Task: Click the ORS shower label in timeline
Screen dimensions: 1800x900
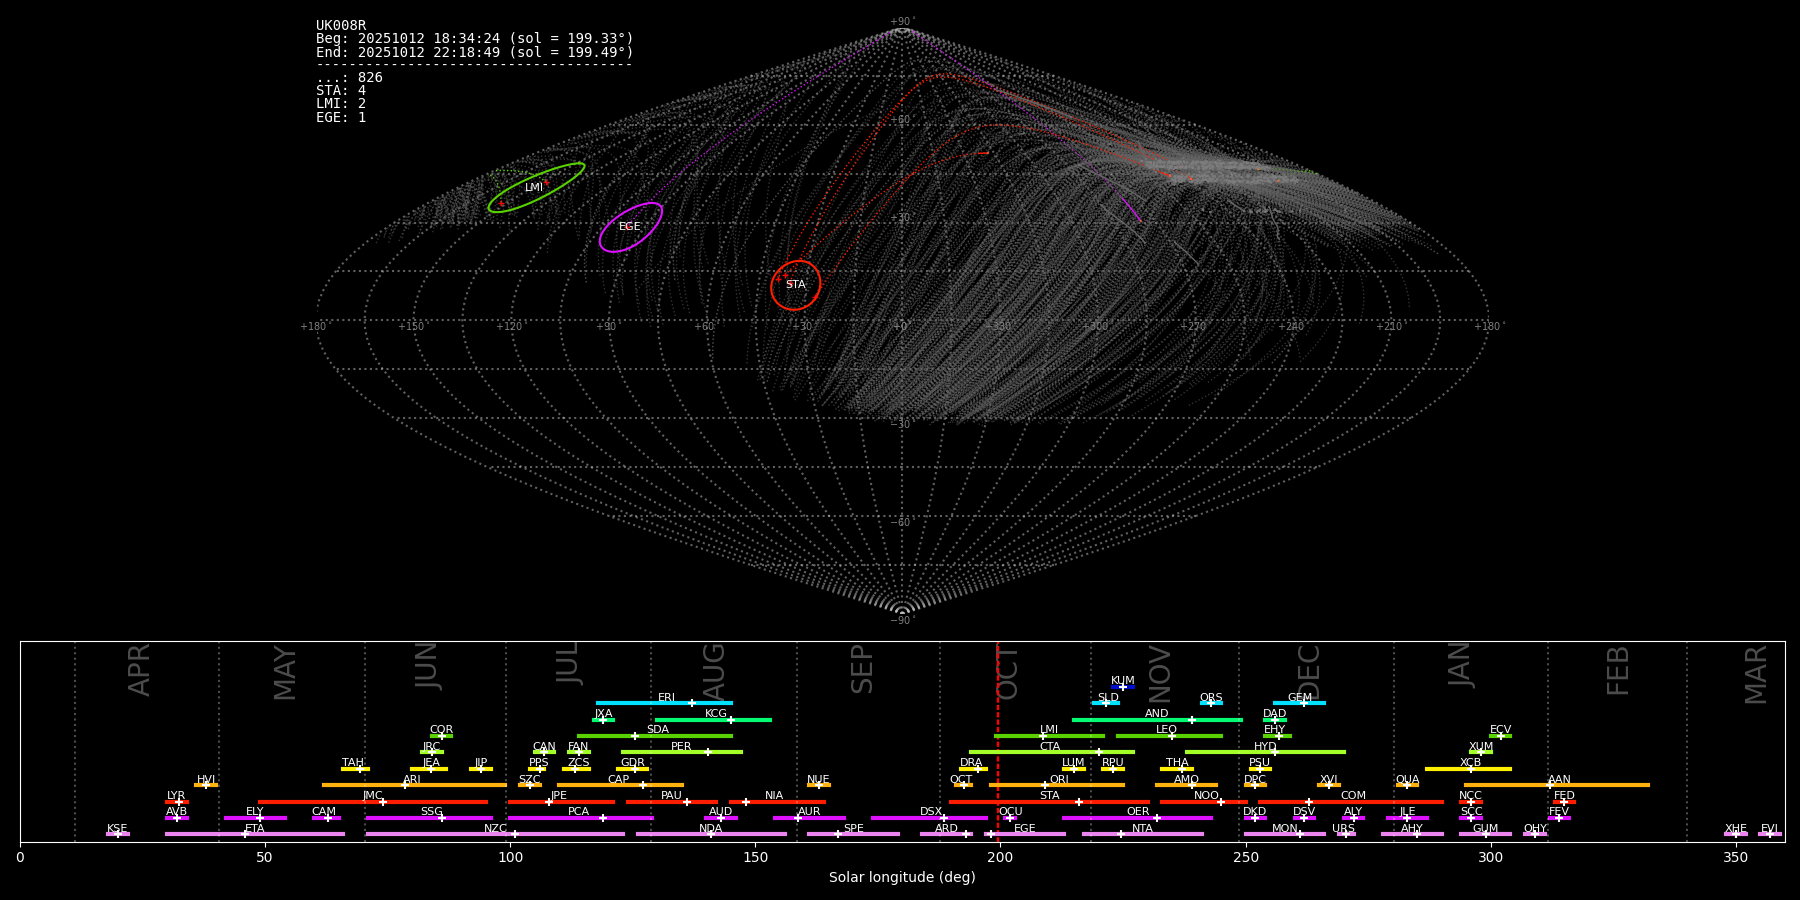Action: (x=1211, y=698)
